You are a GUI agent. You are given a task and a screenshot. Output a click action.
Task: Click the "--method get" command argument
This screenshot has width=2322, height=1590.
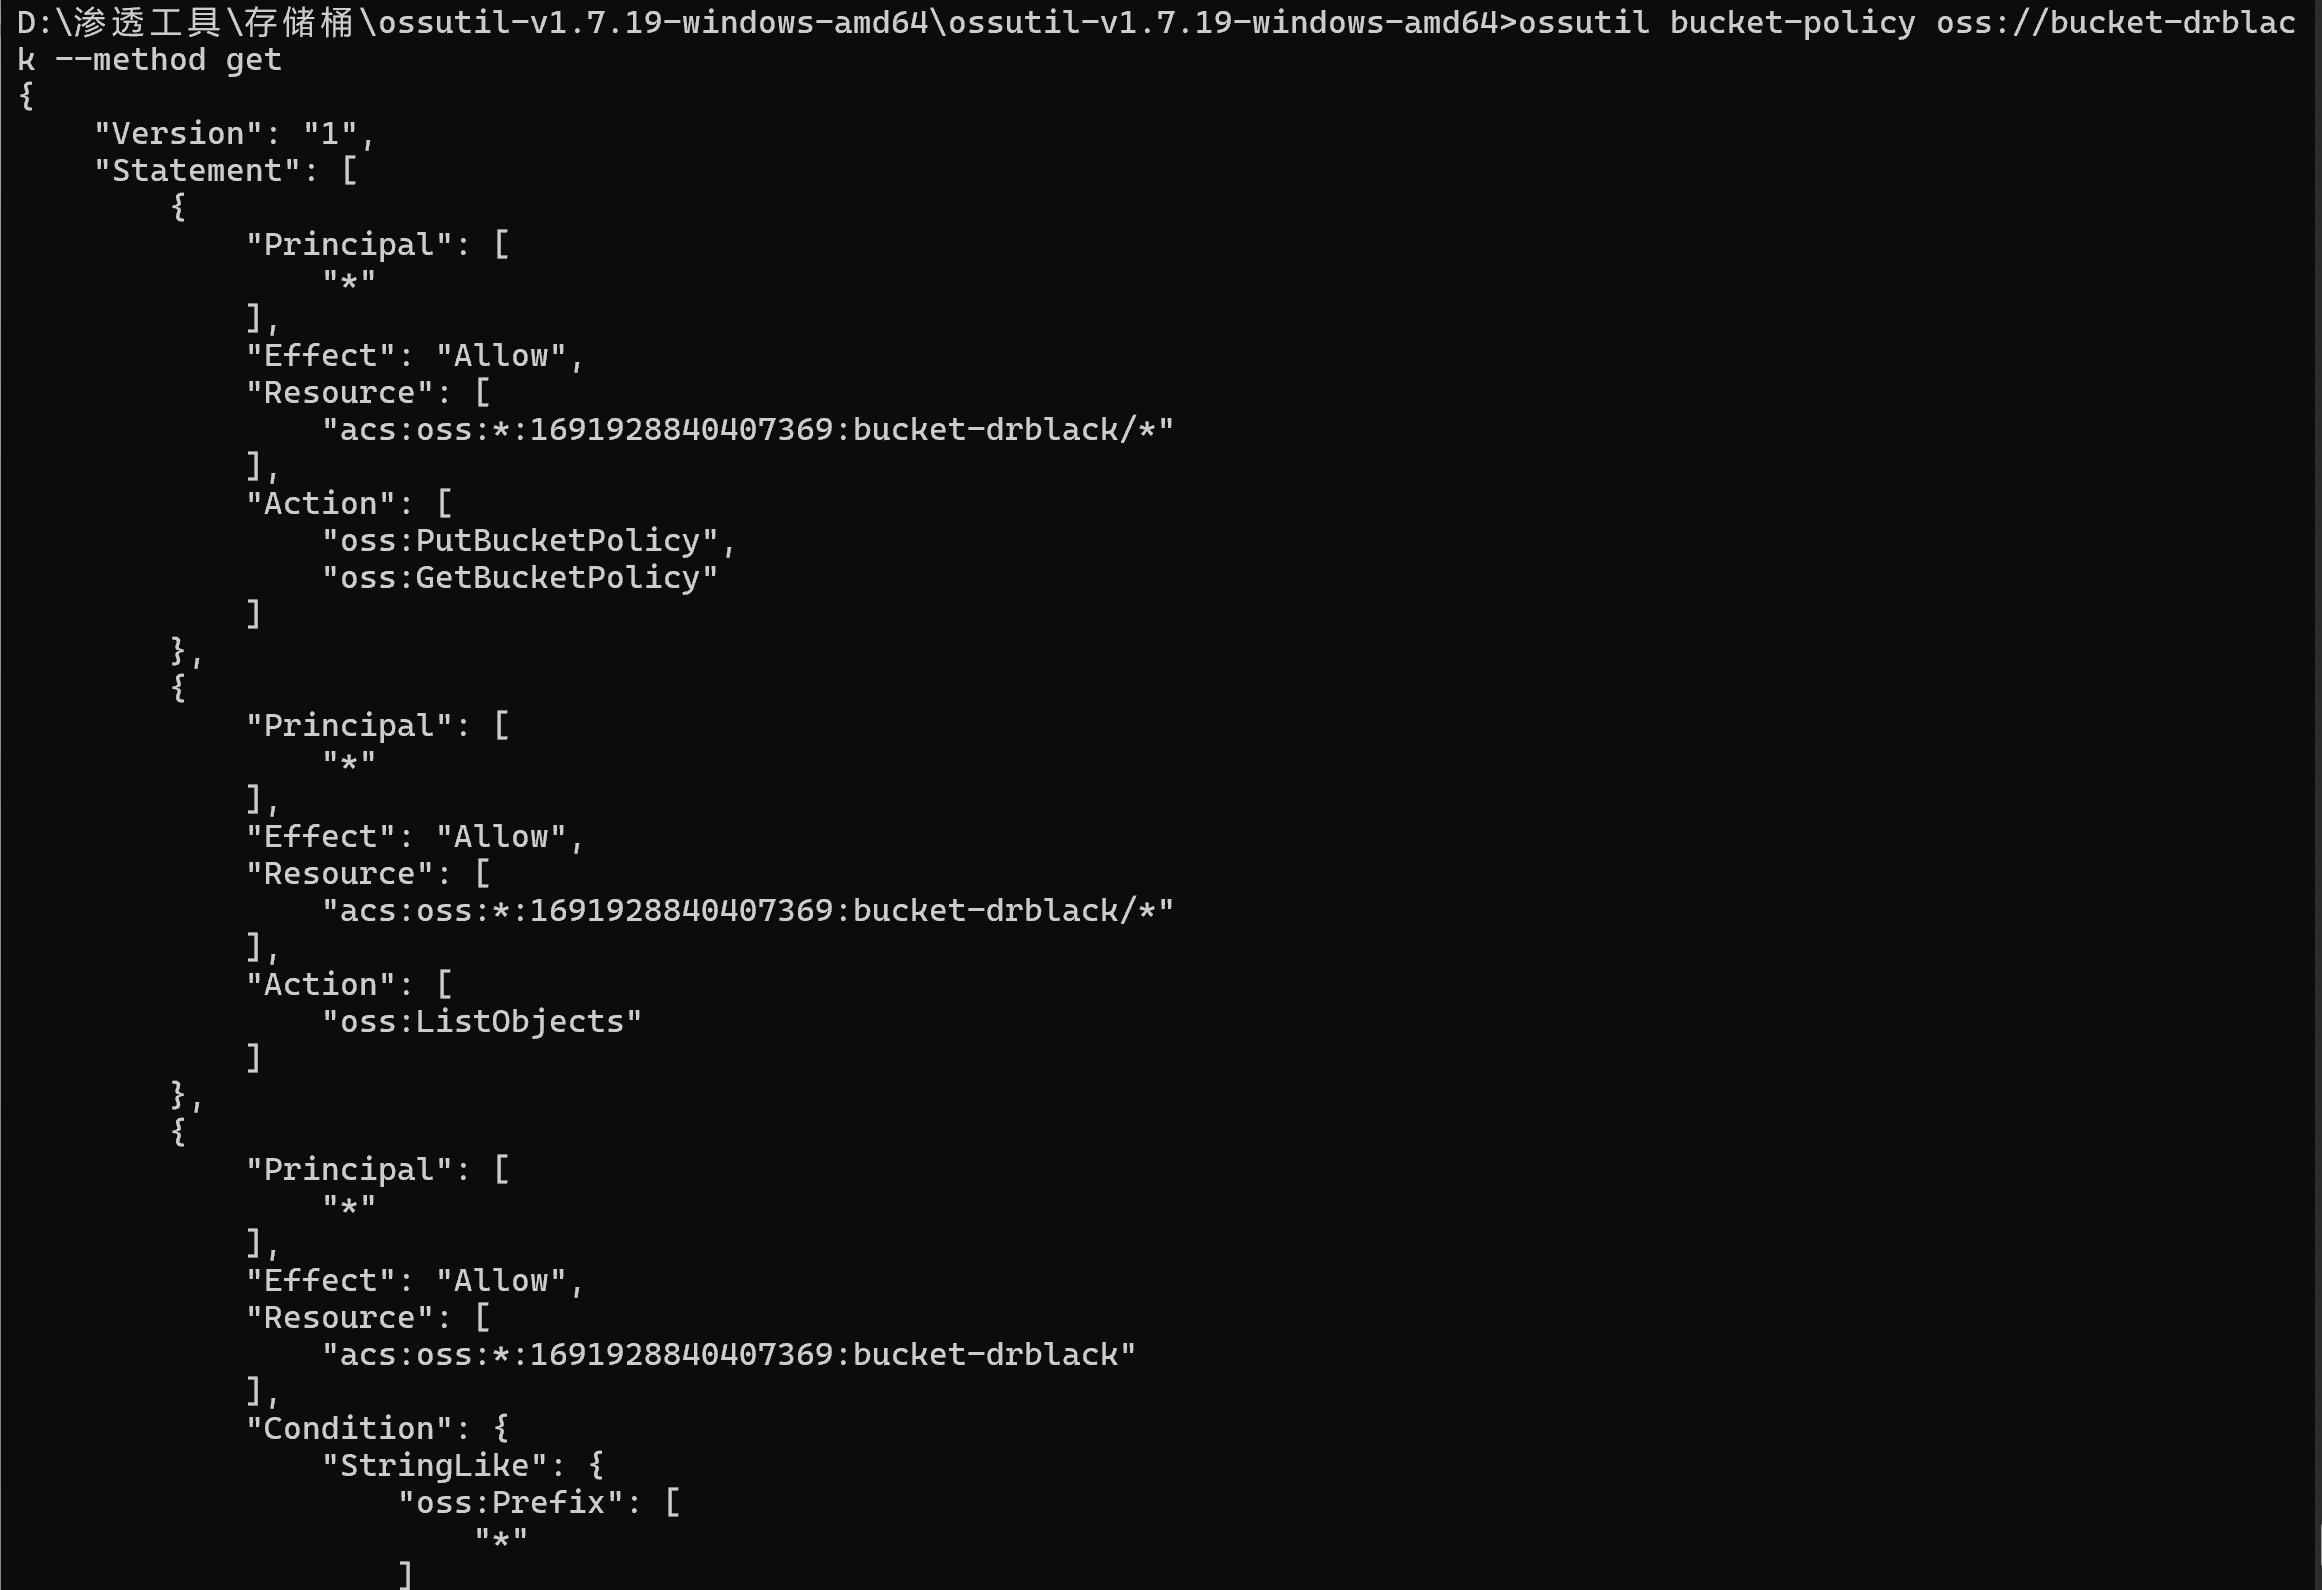(167, 60)
